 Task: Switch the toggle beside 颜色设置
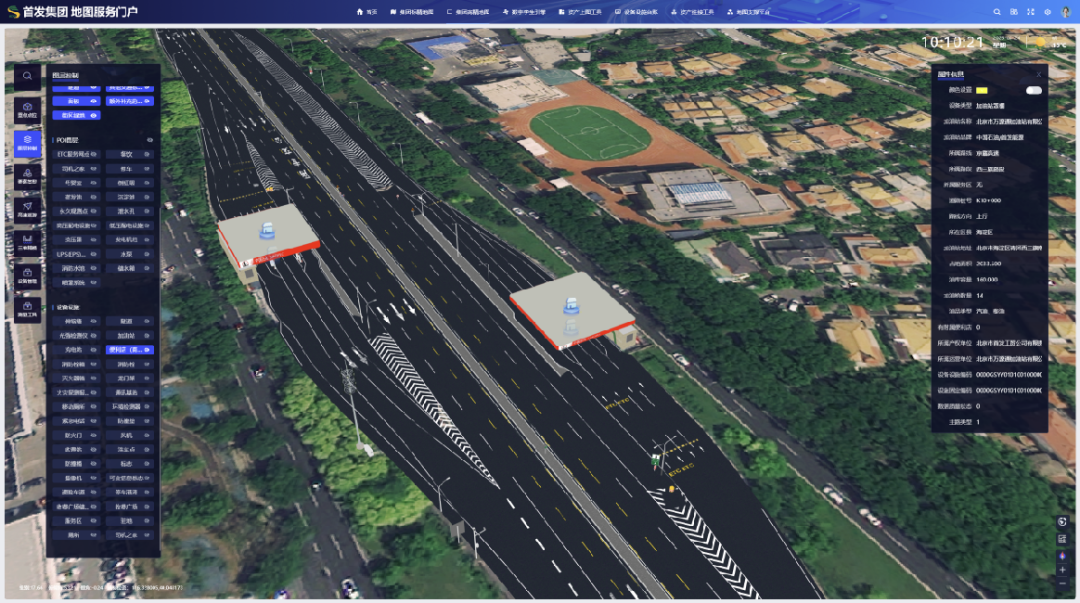pyautogui.click(x=1033, y=90)
